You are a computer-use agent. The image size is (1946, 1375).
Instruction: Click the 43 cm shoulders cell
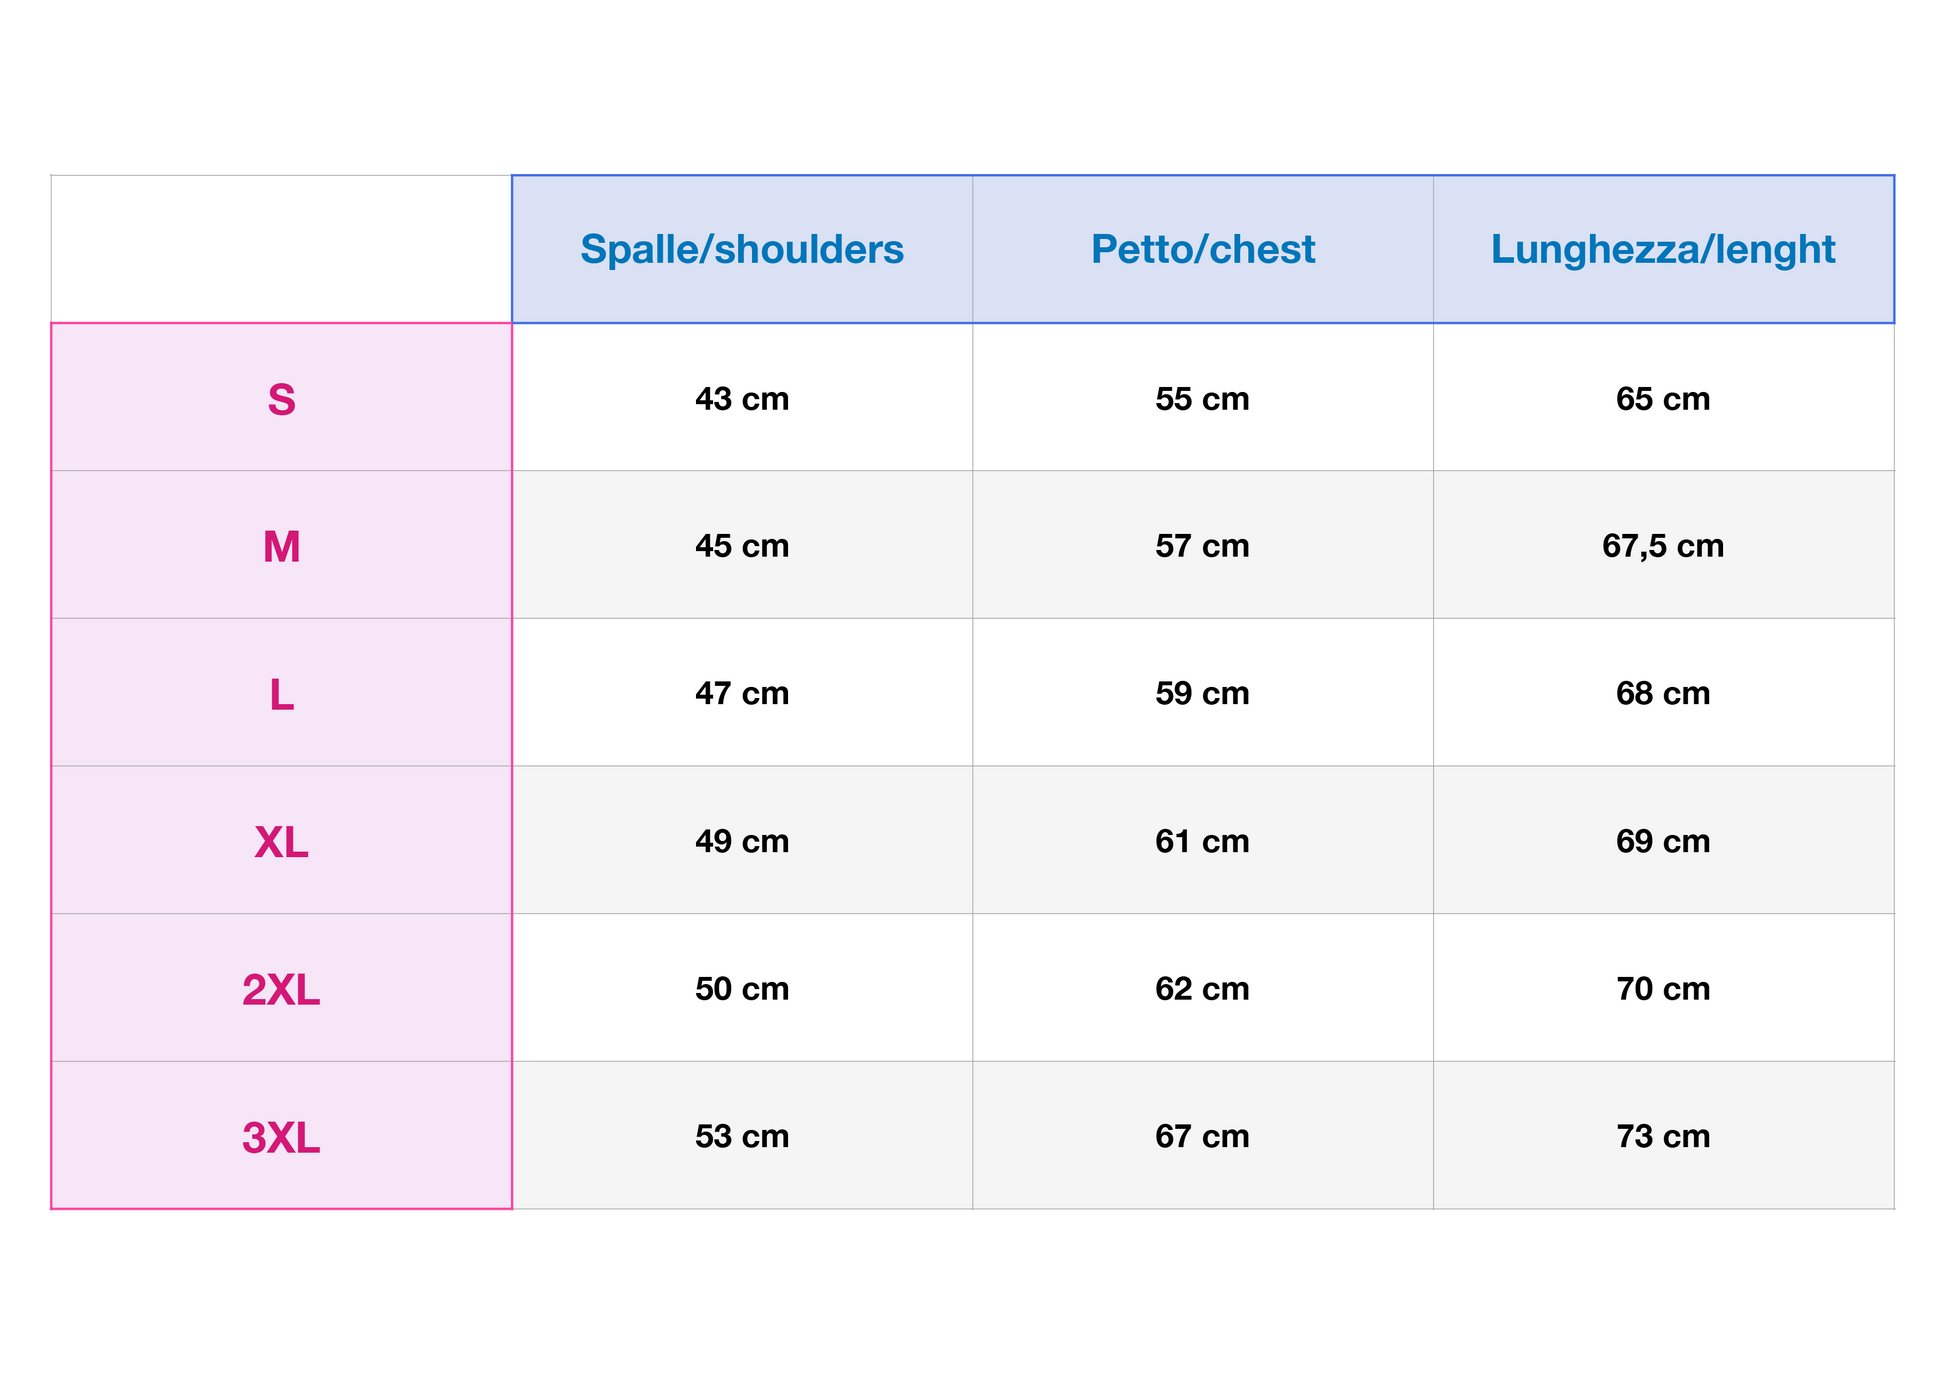741,399
